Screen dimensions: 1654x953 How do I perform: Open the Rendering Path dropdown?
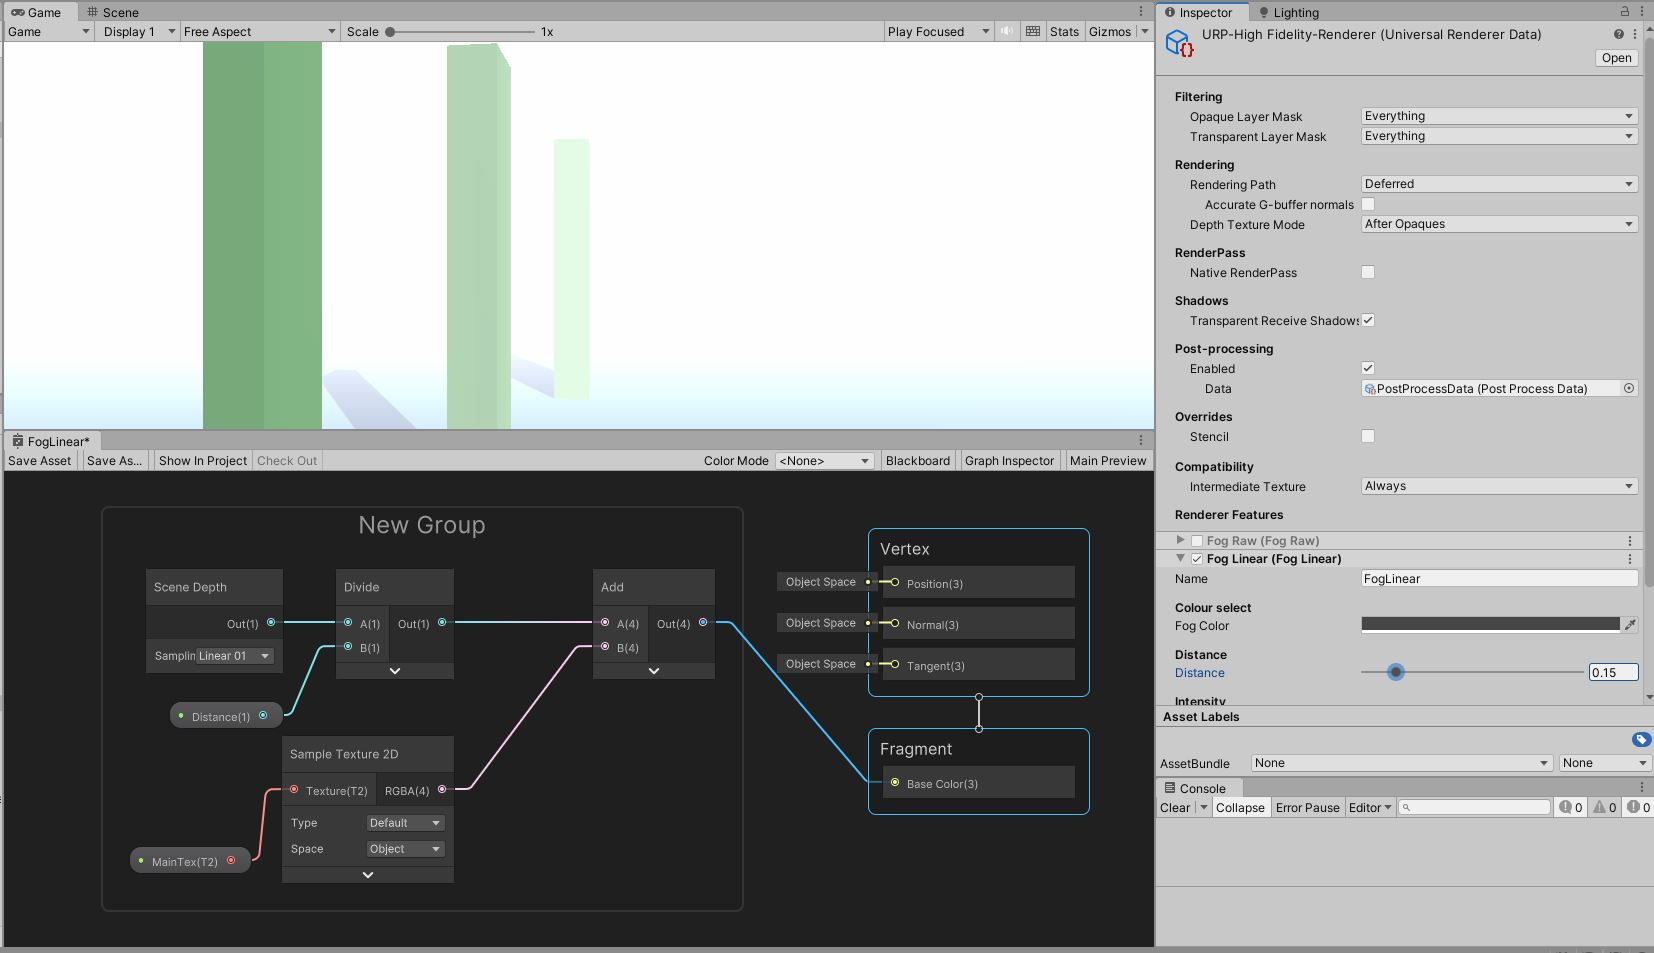coord(1497,183)
